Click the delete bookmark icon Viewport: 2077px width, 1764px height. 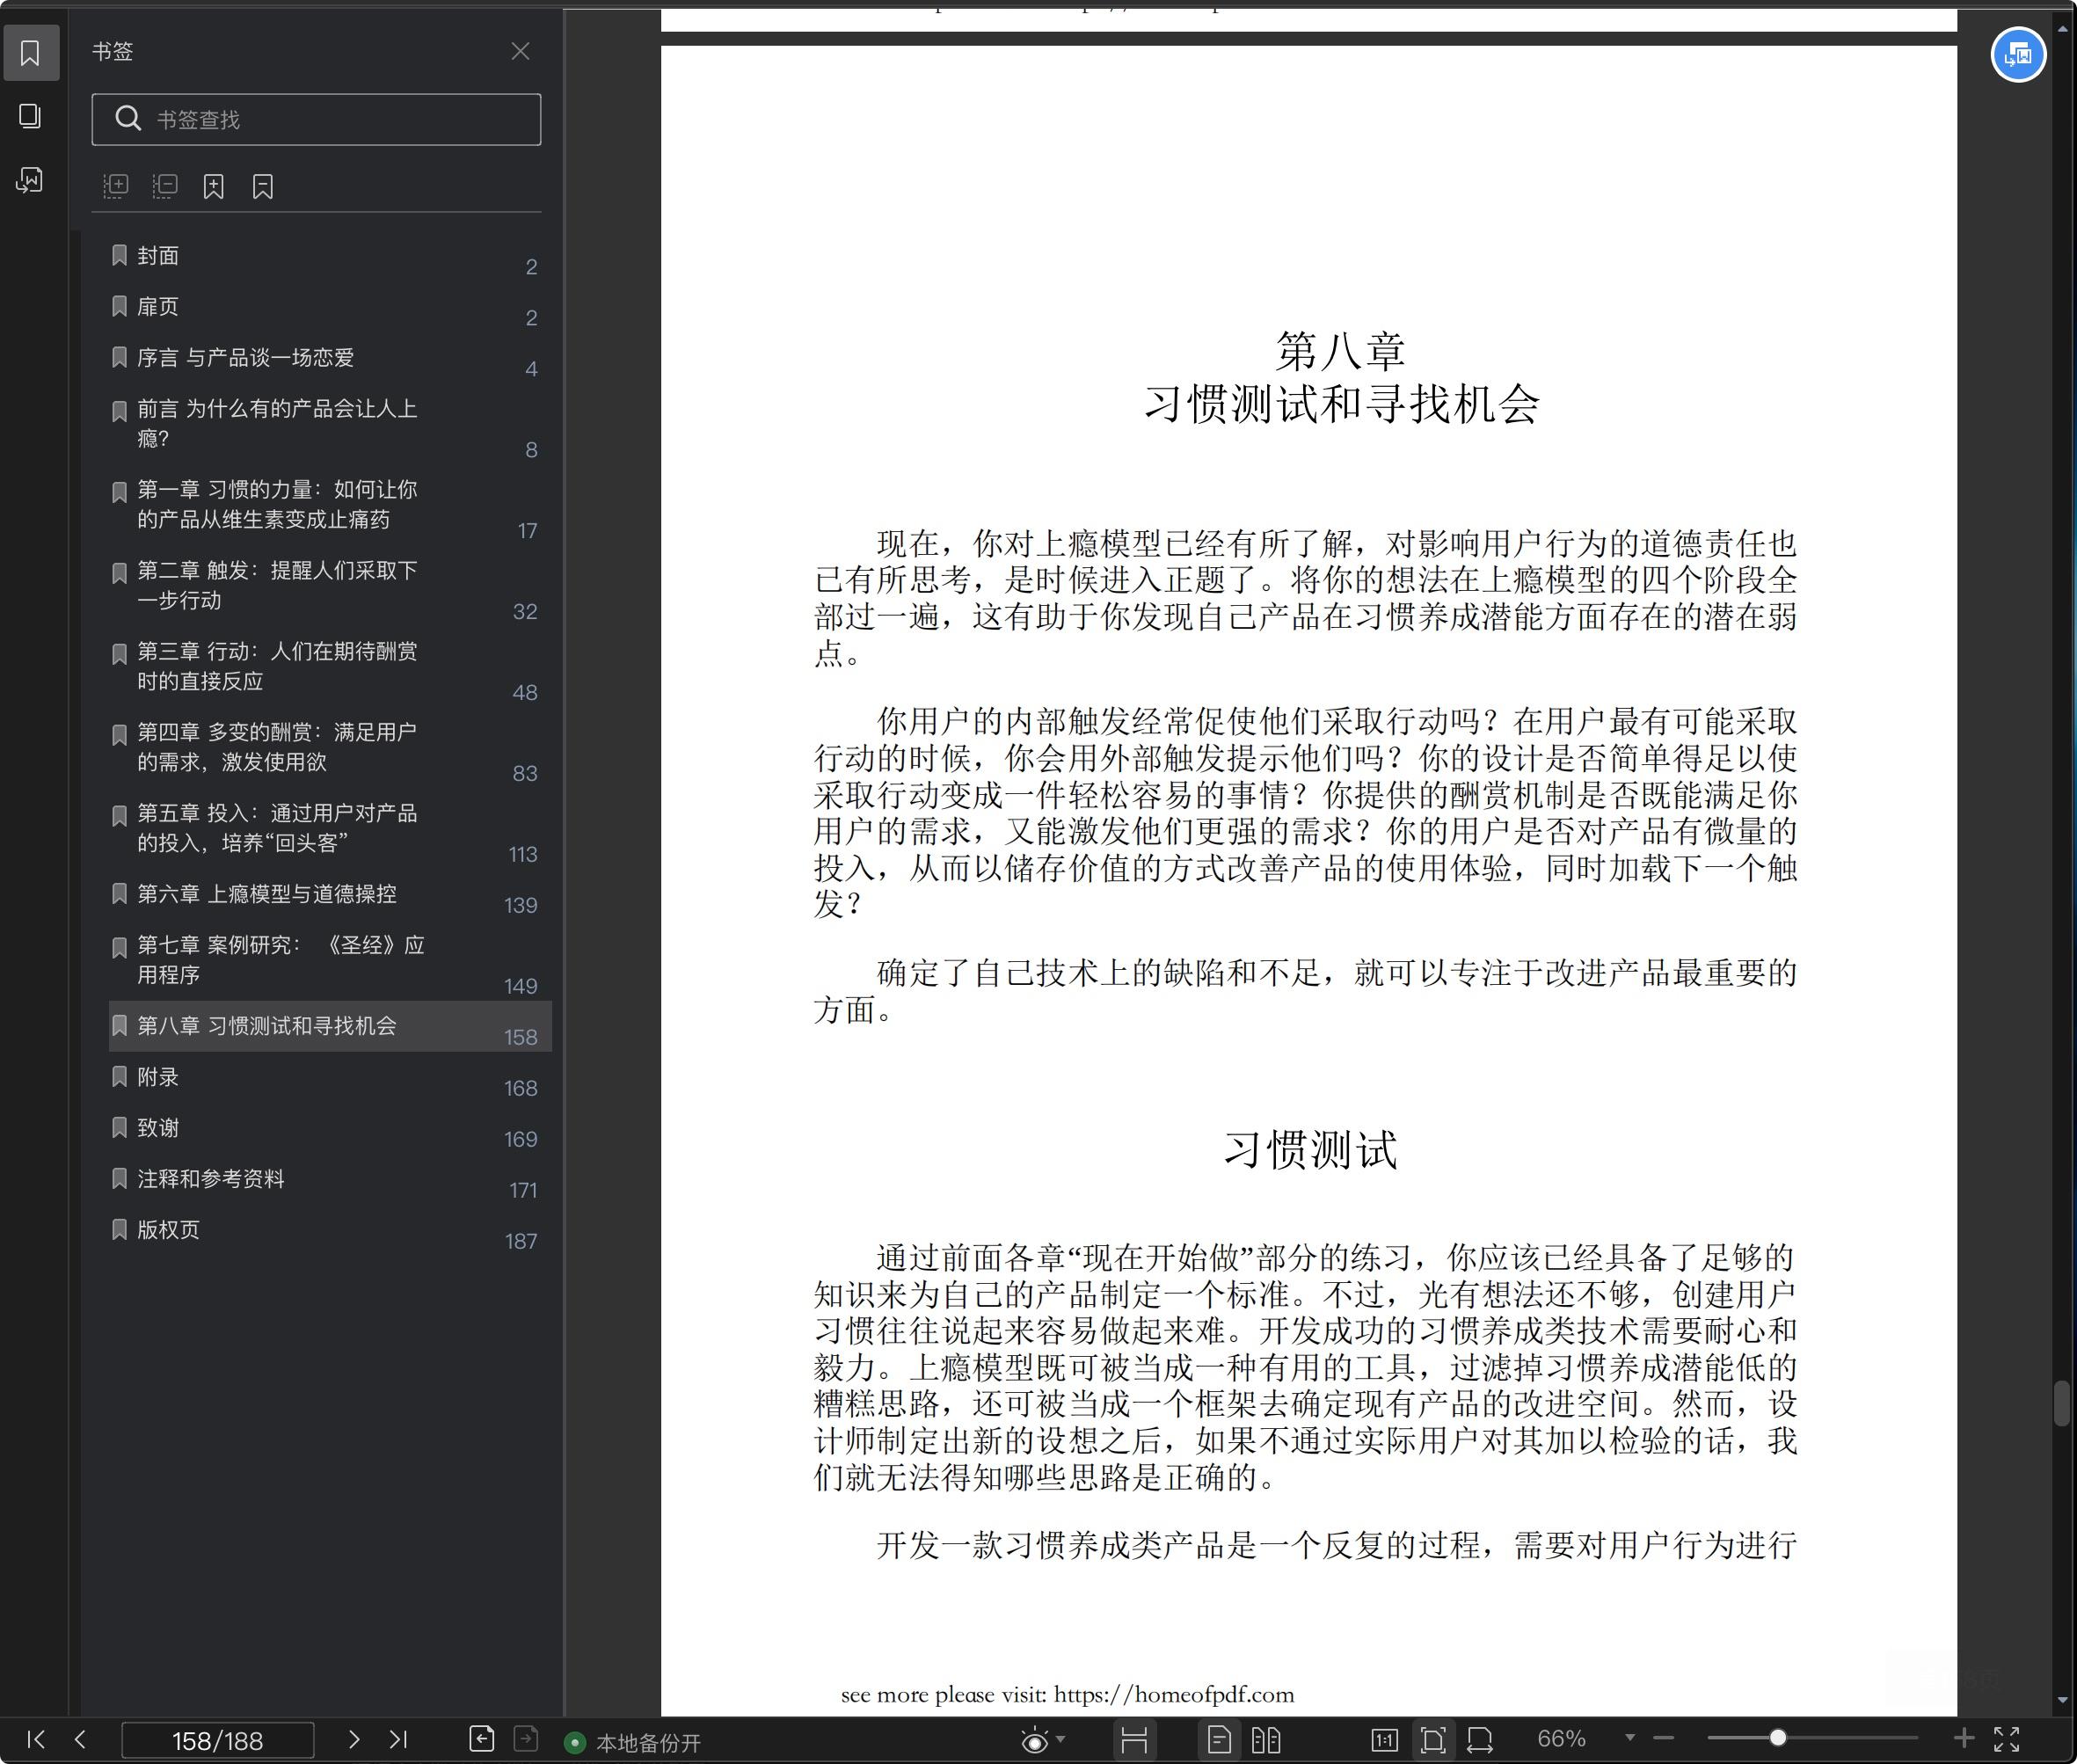(x=263, y=186)
